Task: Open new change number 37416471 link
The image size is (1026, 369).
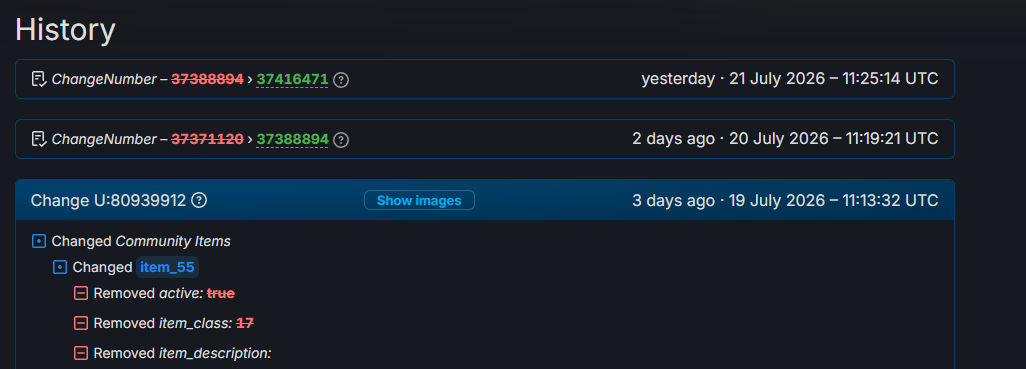Action: (292, 80)
